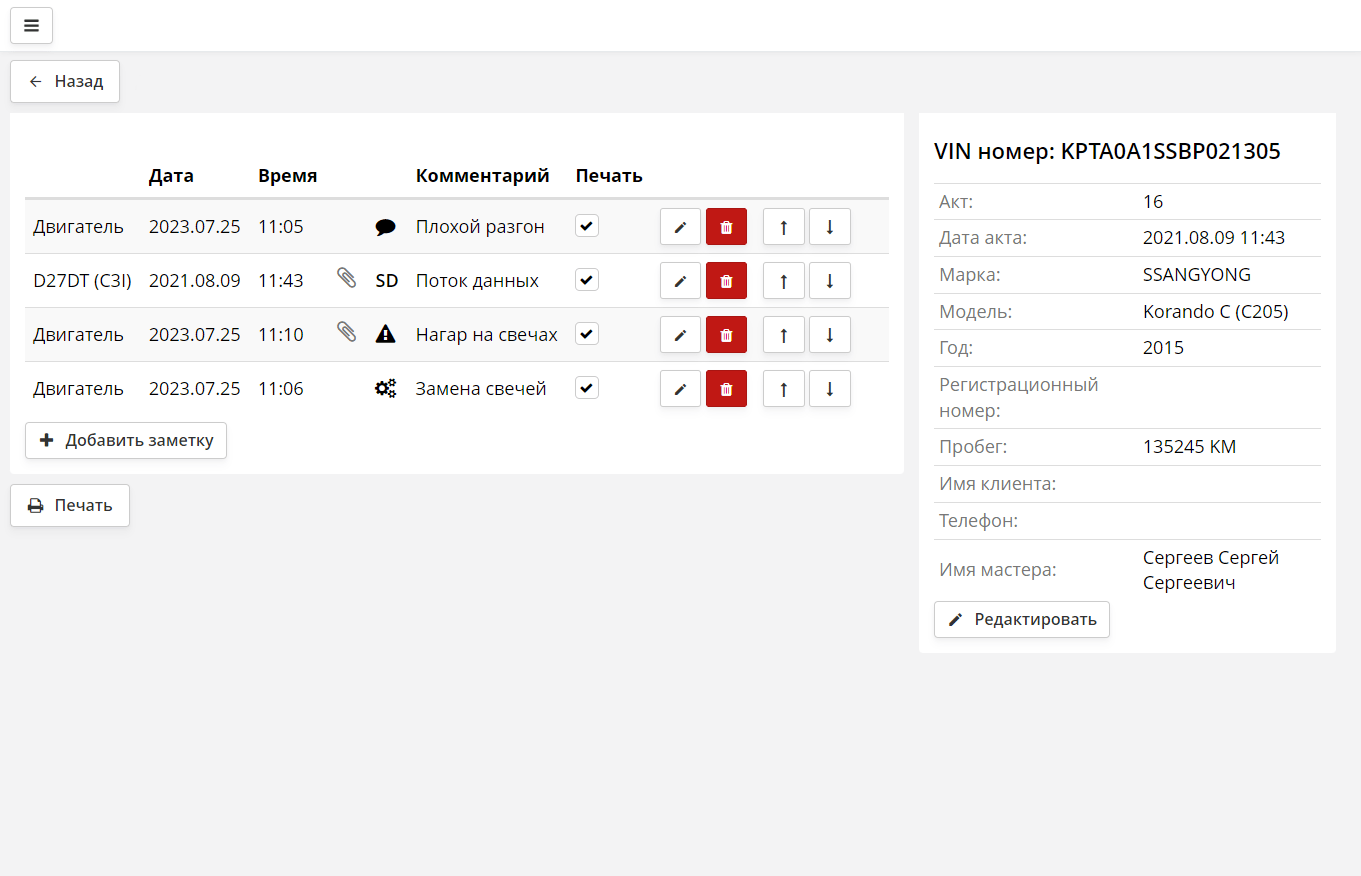This screenshot has height=876, width=1361.
Task: Delete the 'Поток данных' note
Action: [x=726, y=281]
